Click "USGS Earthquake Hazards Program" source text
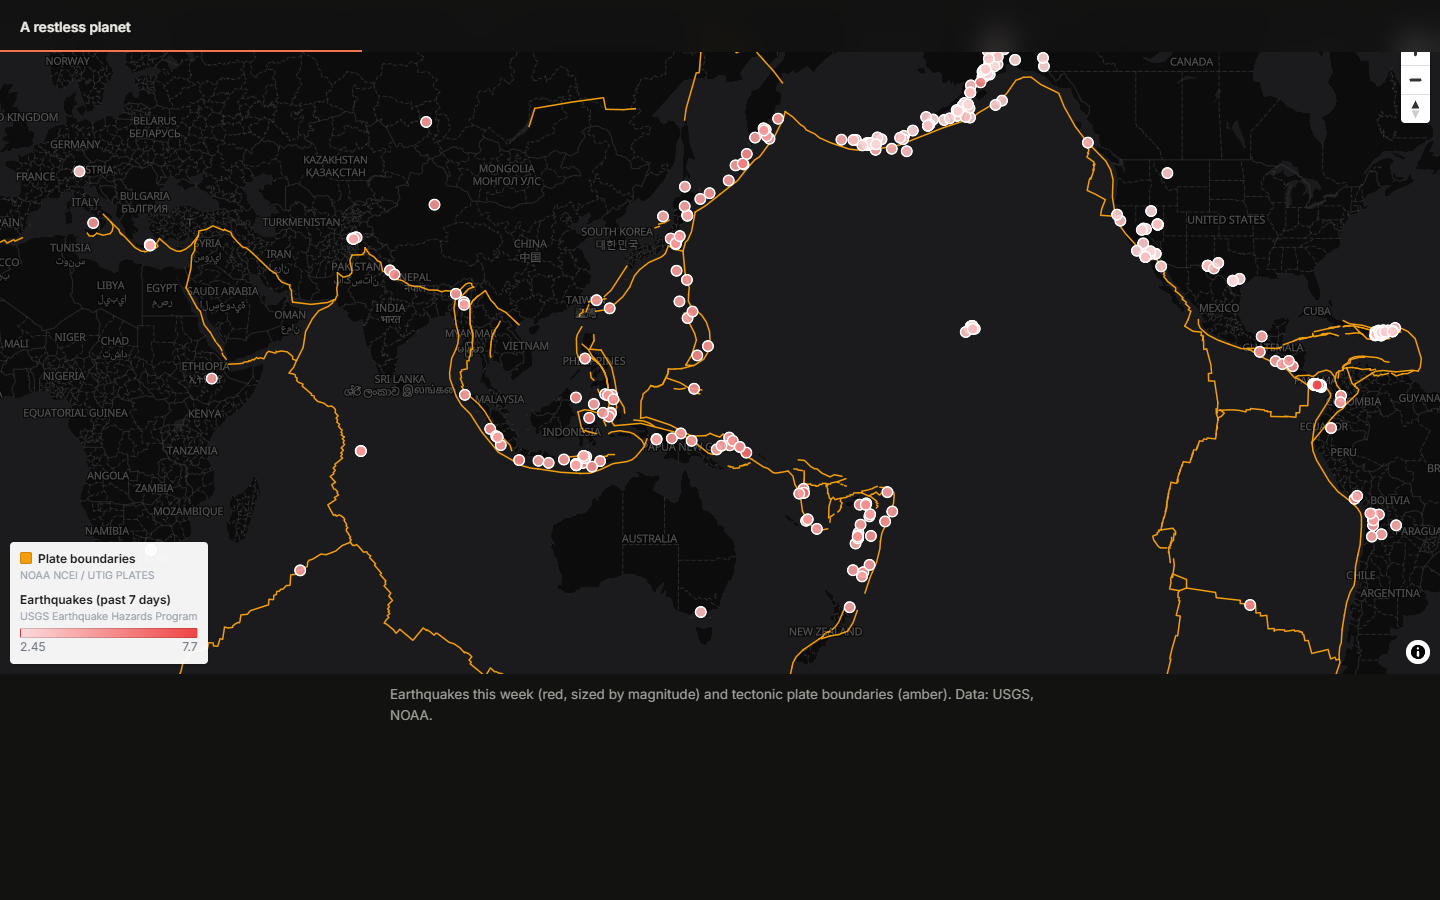The width and height of the screenshot is (1440, 900). tap(109, 616)
